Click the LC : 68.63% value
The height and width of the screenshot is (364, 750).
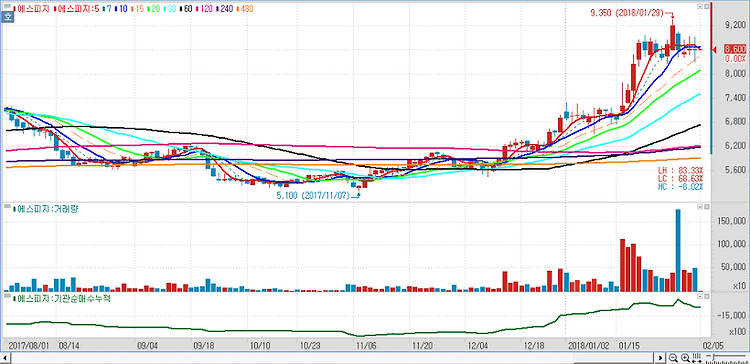[x=680, y=178]
